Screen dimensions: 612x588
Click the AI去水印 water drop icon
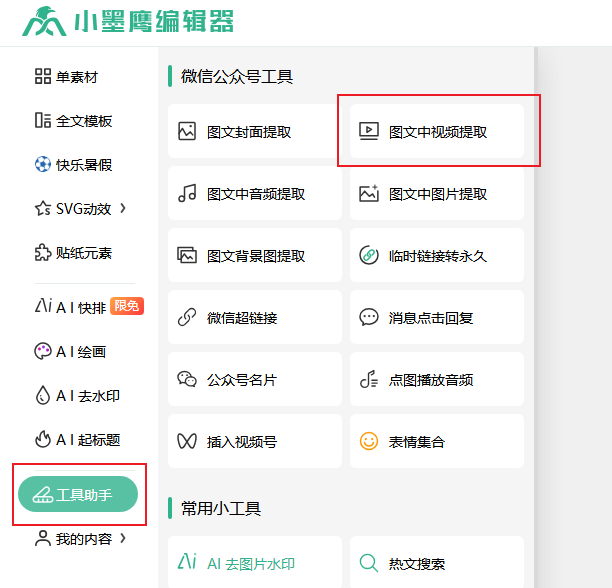43,395
